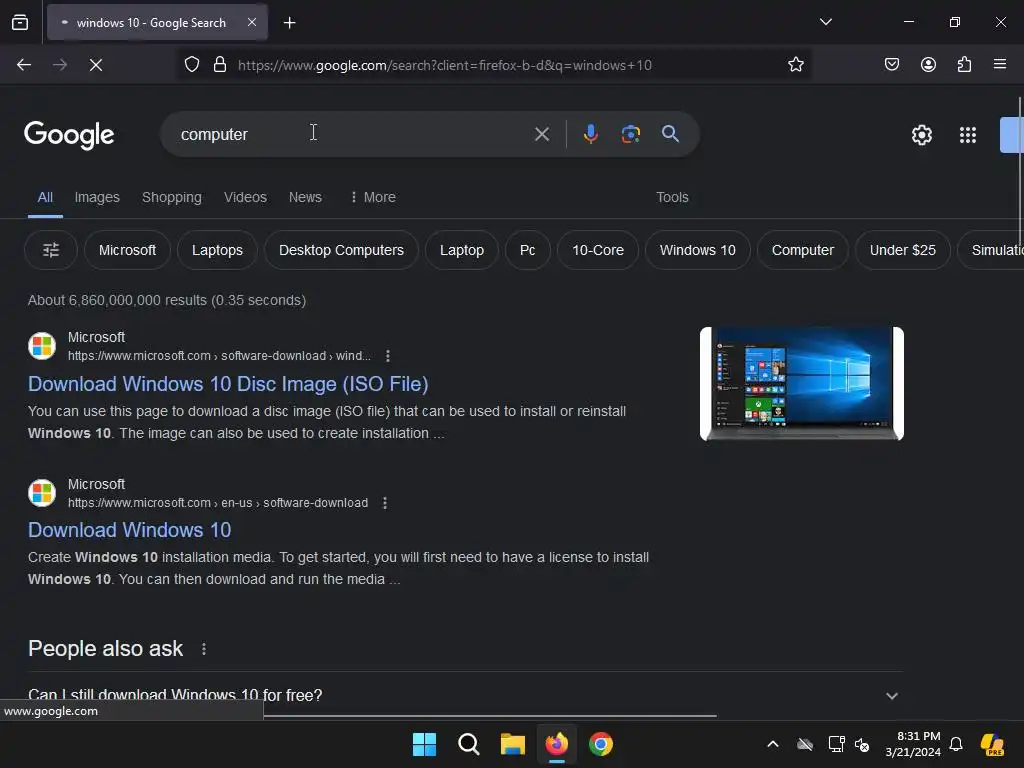Open muted volume tray icon

[862, 744]
